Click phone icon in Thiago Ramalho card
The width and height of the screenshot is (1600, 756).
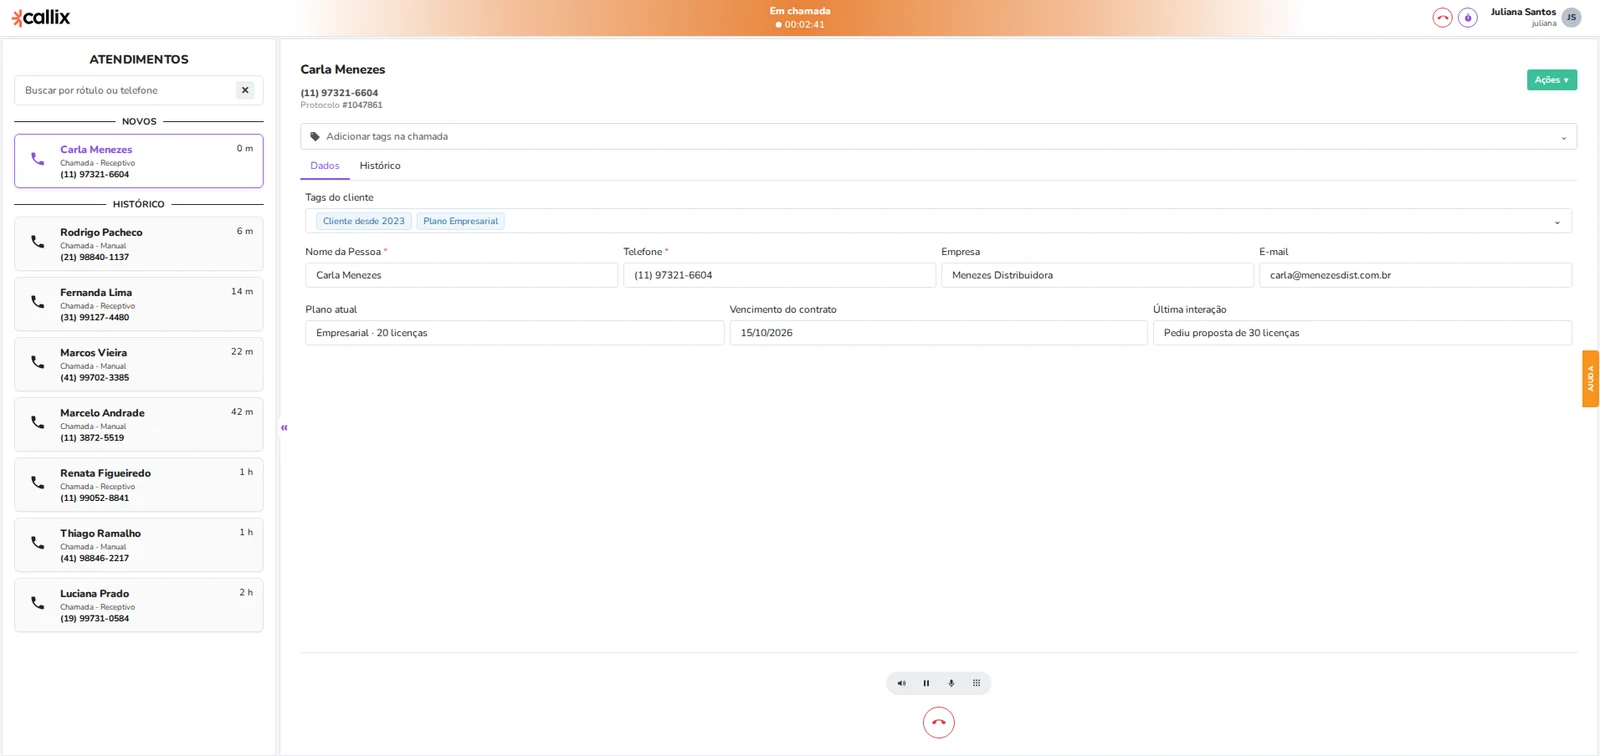(x=37, y=542)
